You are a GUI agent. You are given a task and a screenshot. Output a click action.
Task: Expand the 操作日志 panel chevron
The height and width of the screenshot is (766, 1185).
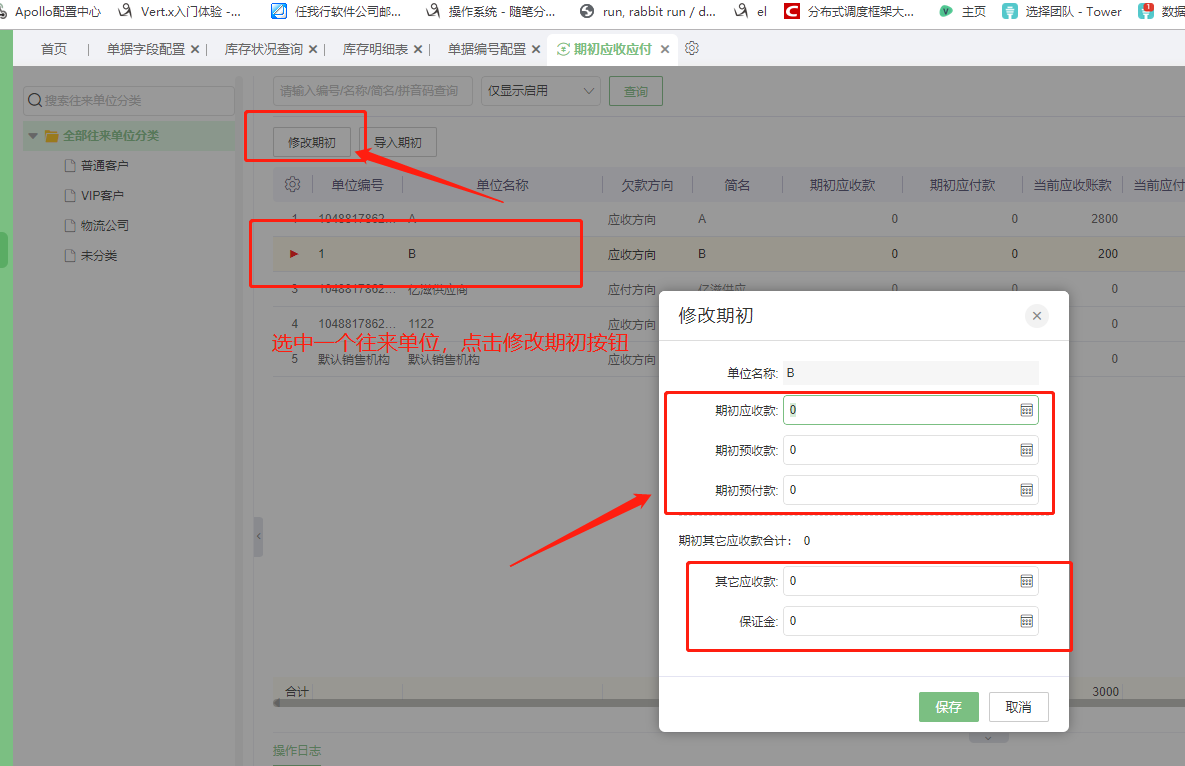[989, 737]
